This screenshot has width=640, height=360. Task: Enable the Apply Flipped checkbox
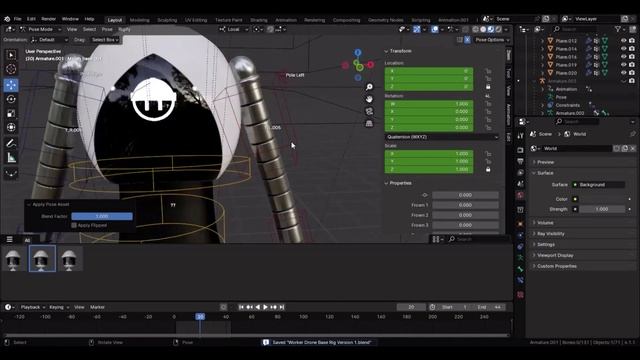(x=74, y=225)
